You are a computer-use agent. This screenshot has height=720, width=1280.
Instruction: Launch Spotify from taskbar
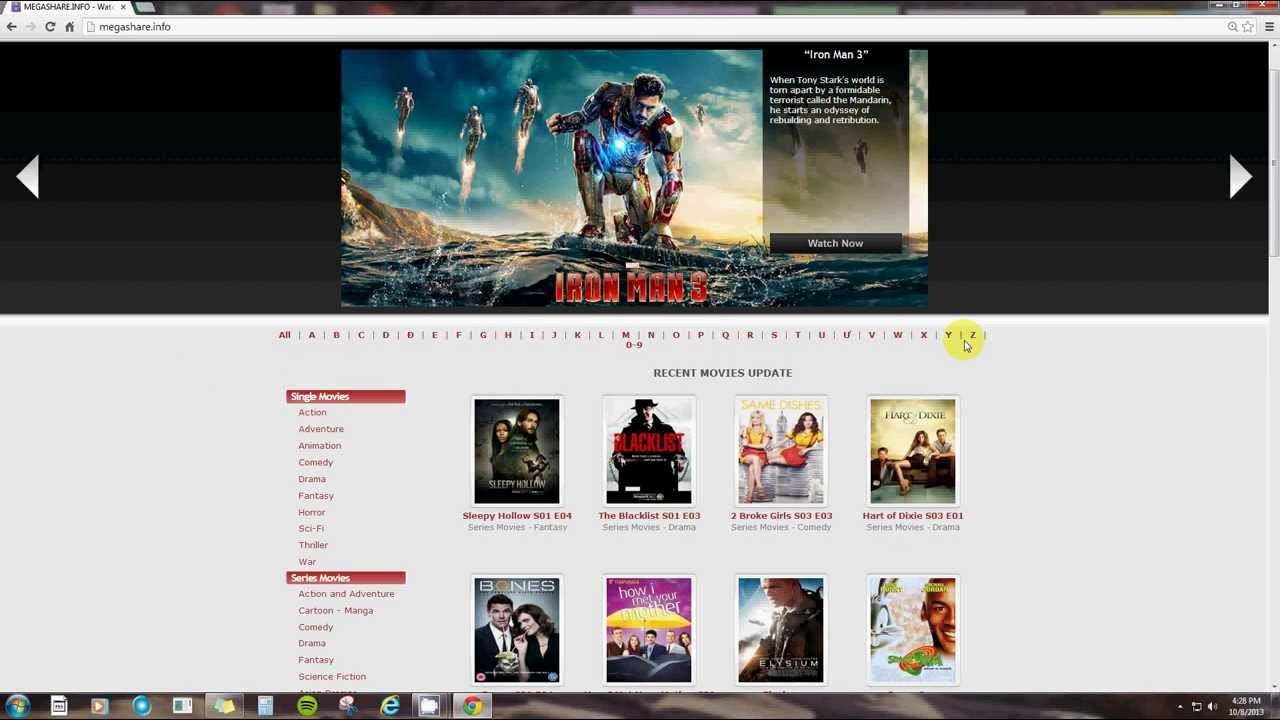pyautogui.click(x=307, y=707)
